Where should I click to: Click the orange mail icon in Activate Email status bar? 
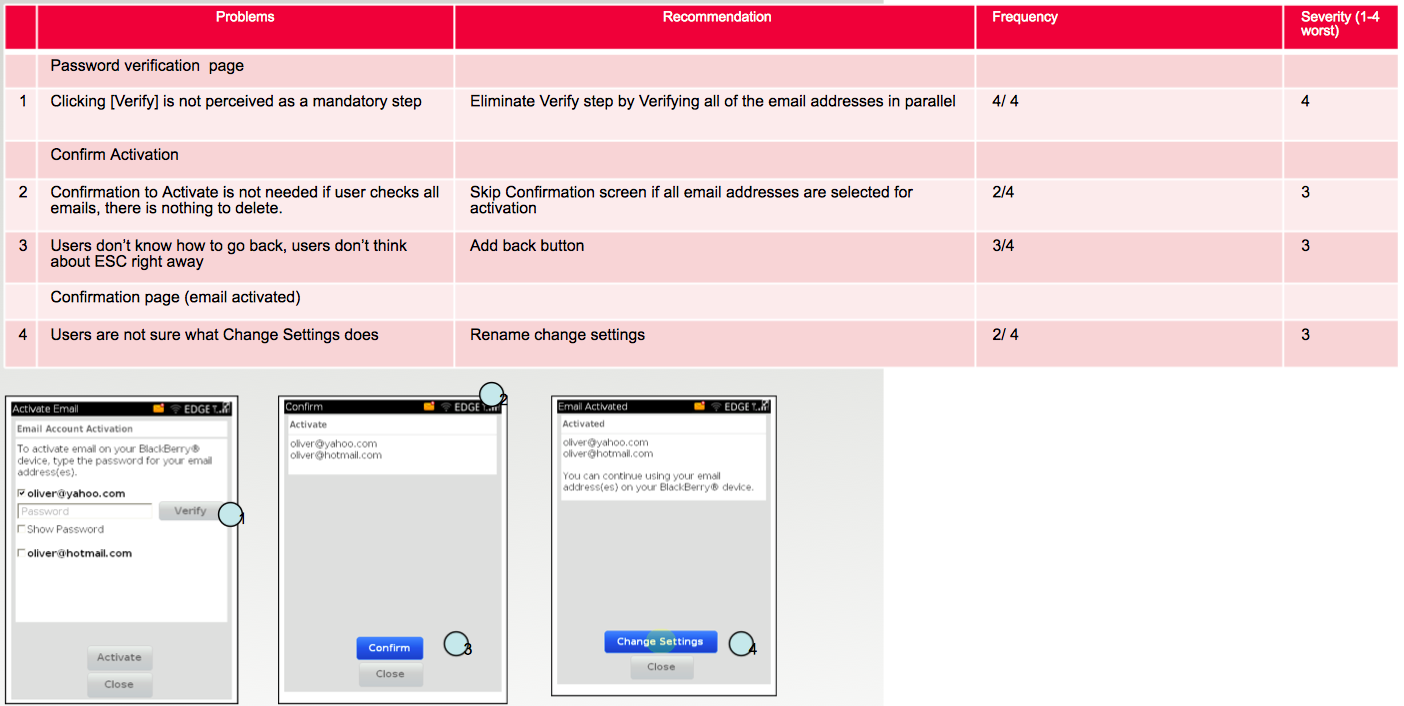pos(159,409)
